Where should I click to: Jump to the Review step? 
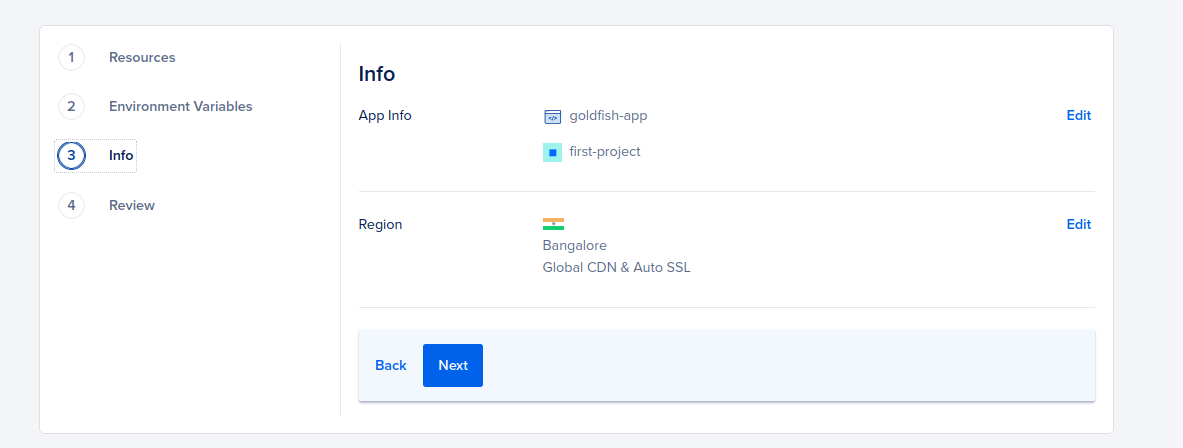coord(131,205)
